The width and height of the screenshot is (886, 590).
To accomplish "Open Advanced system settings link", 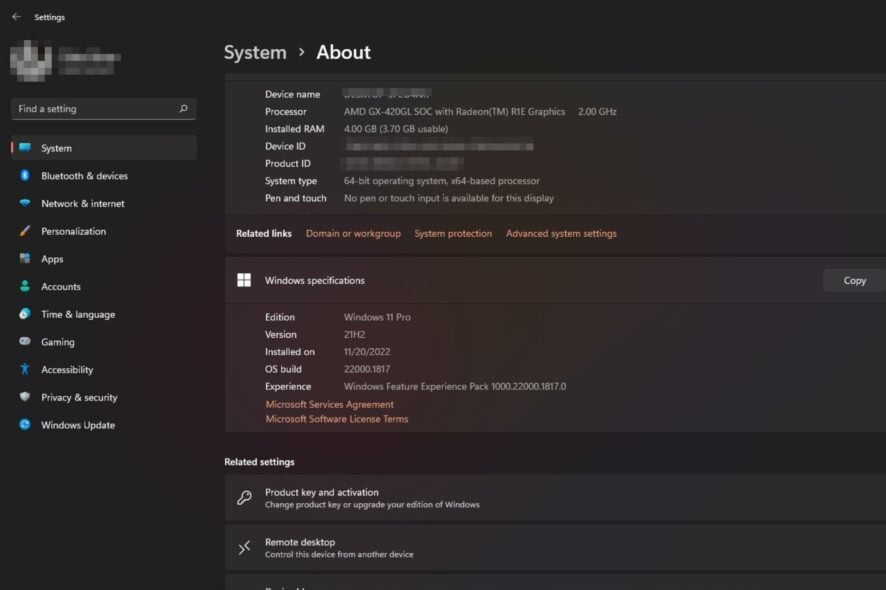I will click(561, 233).
